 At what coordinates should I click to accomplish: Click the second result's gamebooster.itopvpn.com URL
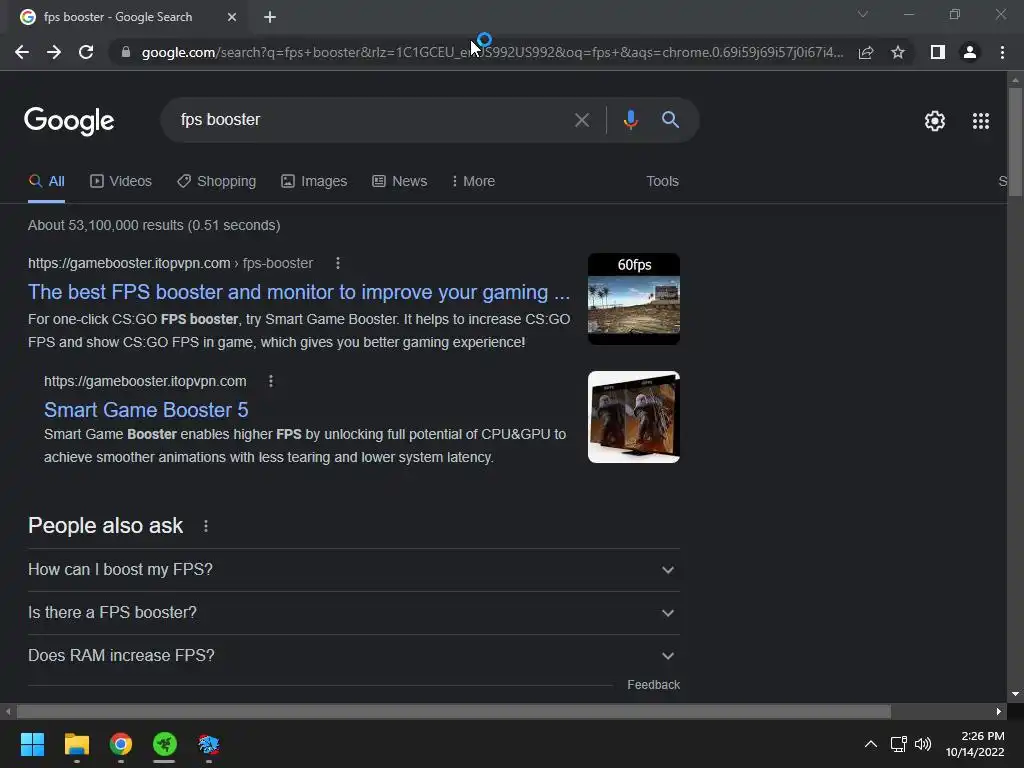pos(145,381)
